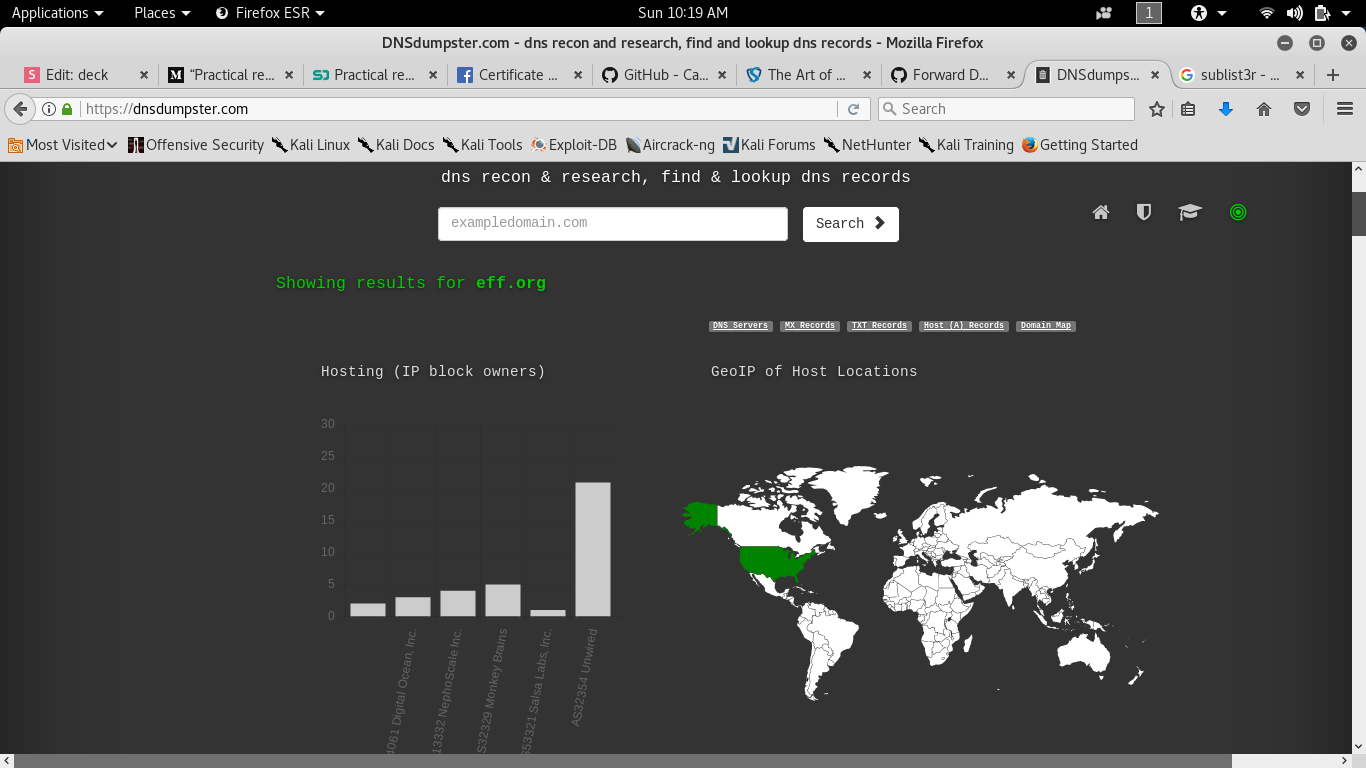Image resolution: width=1366 pixels, height=768 pixels.
Task: Click the shield icon on DNSdumpster page
Action: tap(1144, 212)
